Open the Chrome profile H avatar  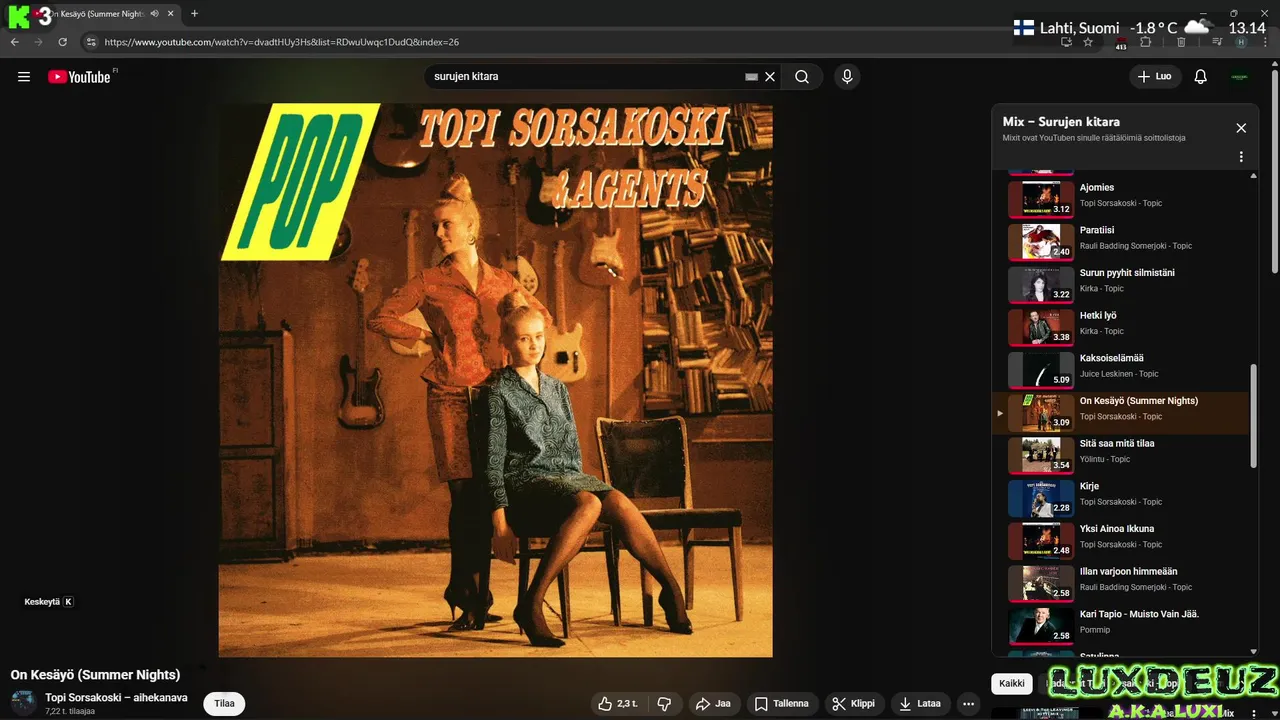point(1241,42)
